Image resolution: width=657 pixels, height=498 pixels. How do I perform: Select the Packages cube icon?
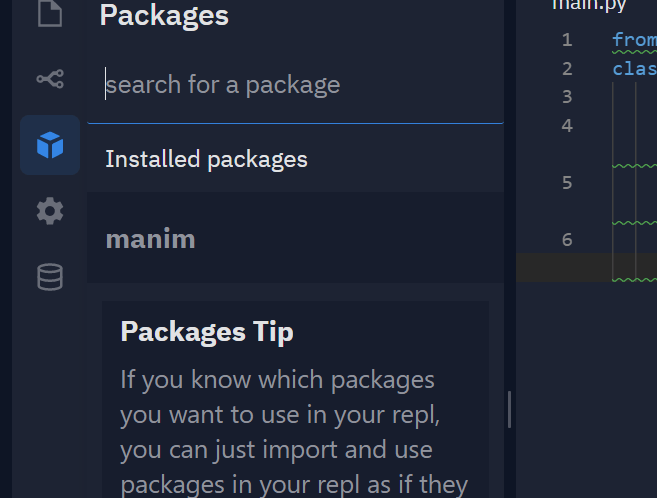pyautogui.click(x=50, y=145)
